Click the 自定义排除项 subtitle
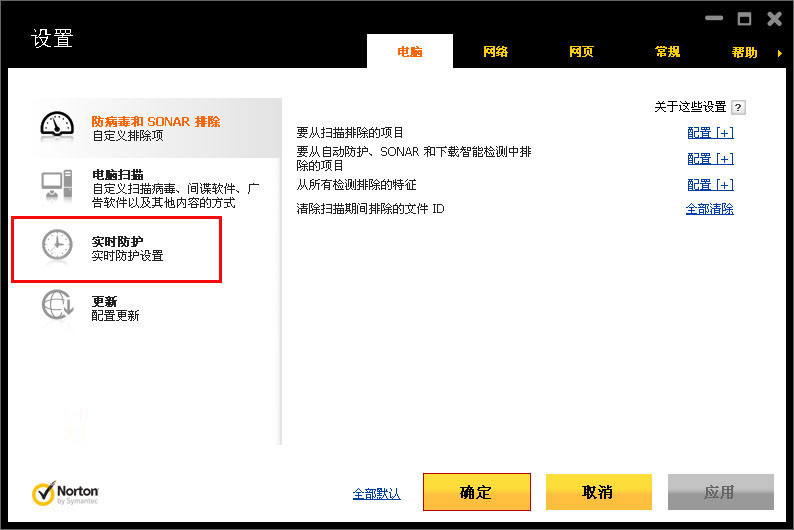794x530 pixels. click(128, 136)
